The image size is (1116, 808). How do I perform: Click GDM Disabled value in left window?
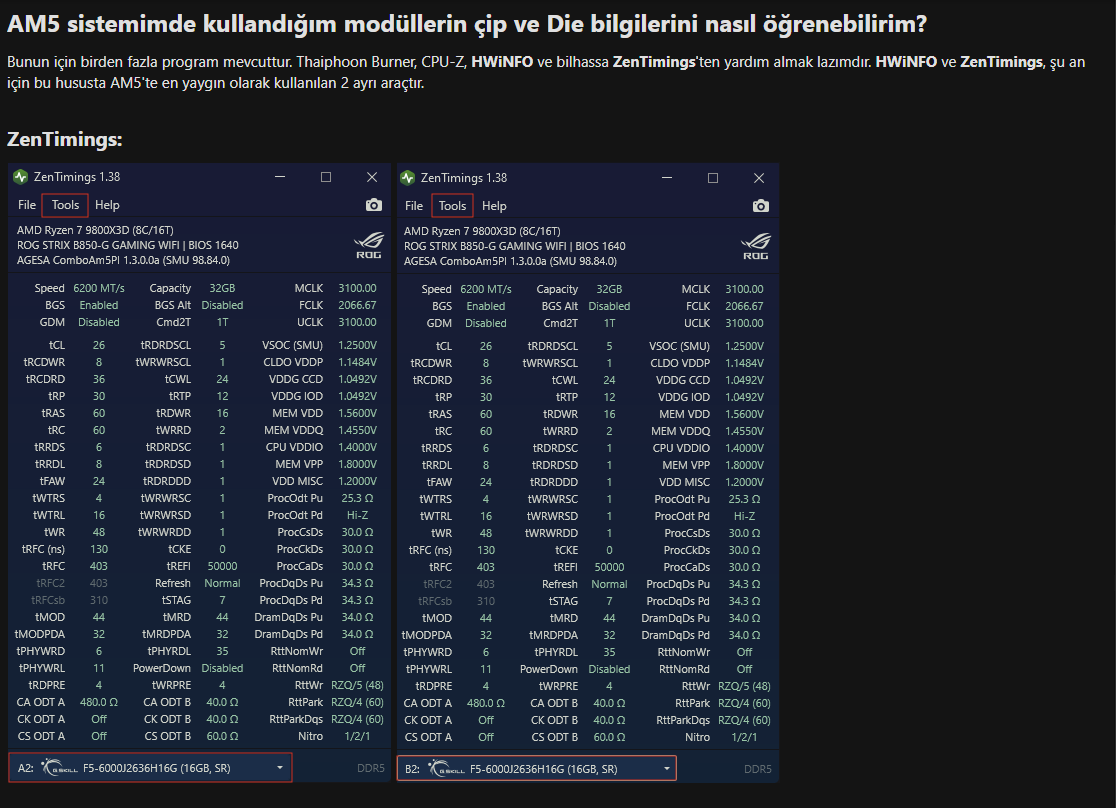click(99, 322)
